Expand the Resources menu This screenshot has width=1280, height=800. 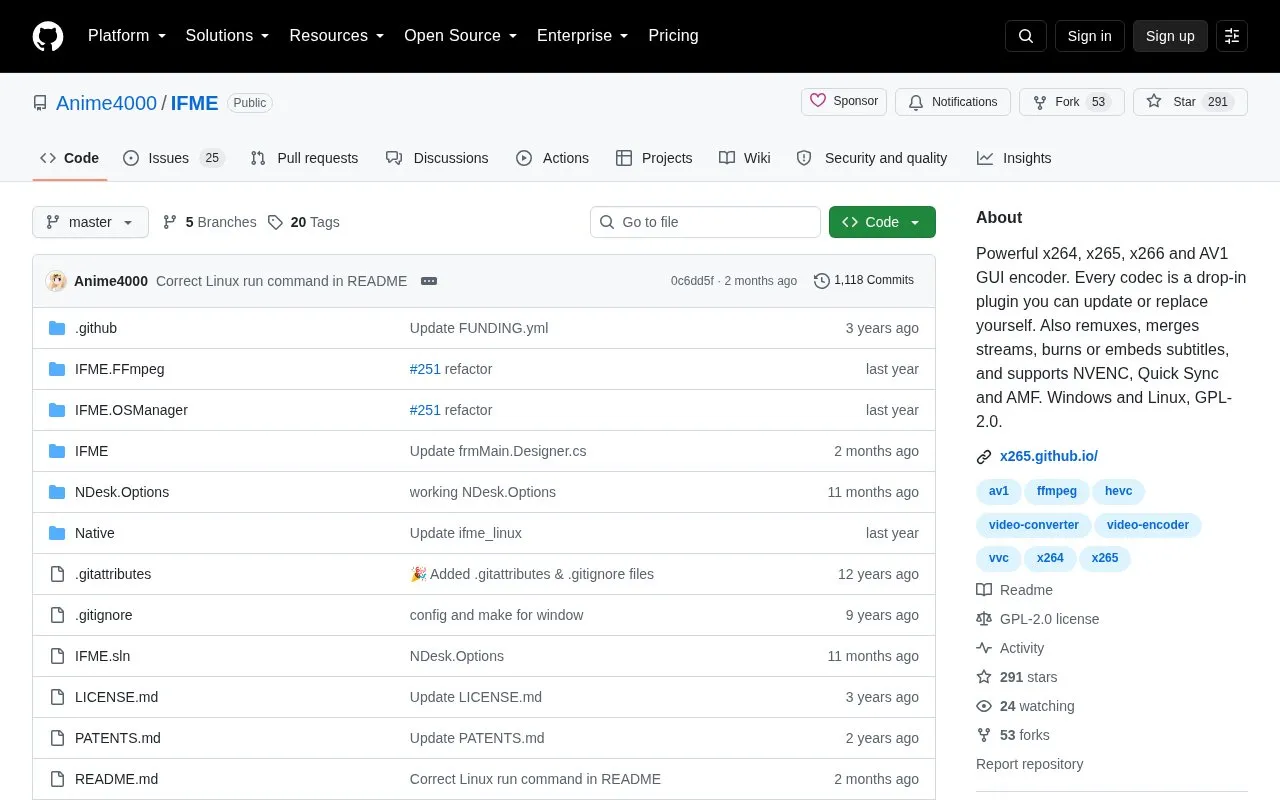pos(337,36)
